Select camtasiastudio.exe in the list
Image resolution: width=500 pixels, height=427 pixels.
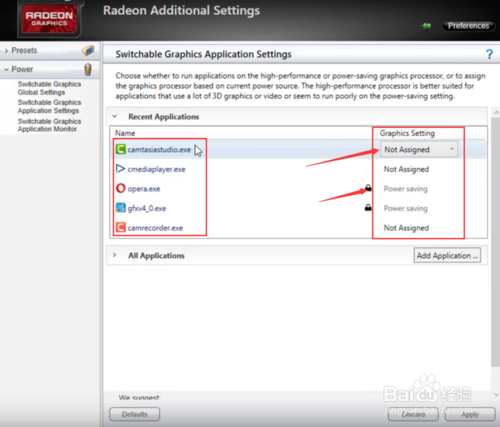pyautogui.click(x=159, y=150)
